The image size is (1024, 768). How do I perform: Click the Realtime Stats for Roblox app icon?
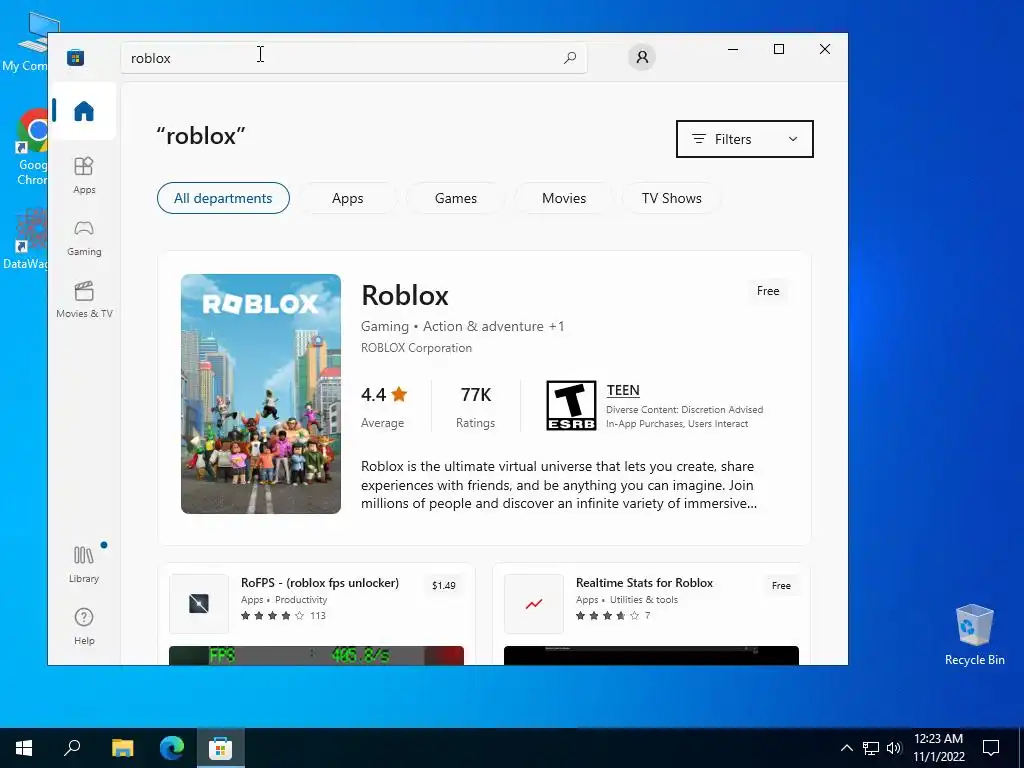(534, 603)
